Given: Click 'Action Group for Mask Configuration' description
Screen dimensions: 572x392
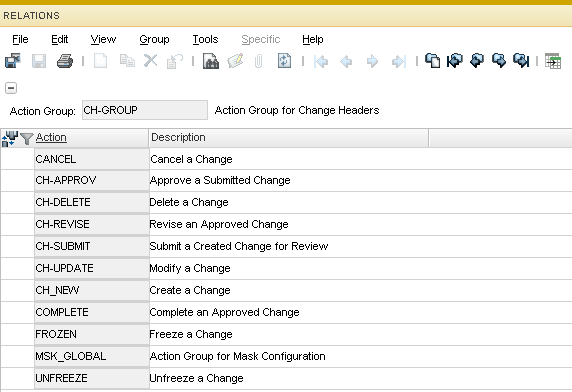Looking at the screenshot, I should pyautogui.click(x=237, y=356).
